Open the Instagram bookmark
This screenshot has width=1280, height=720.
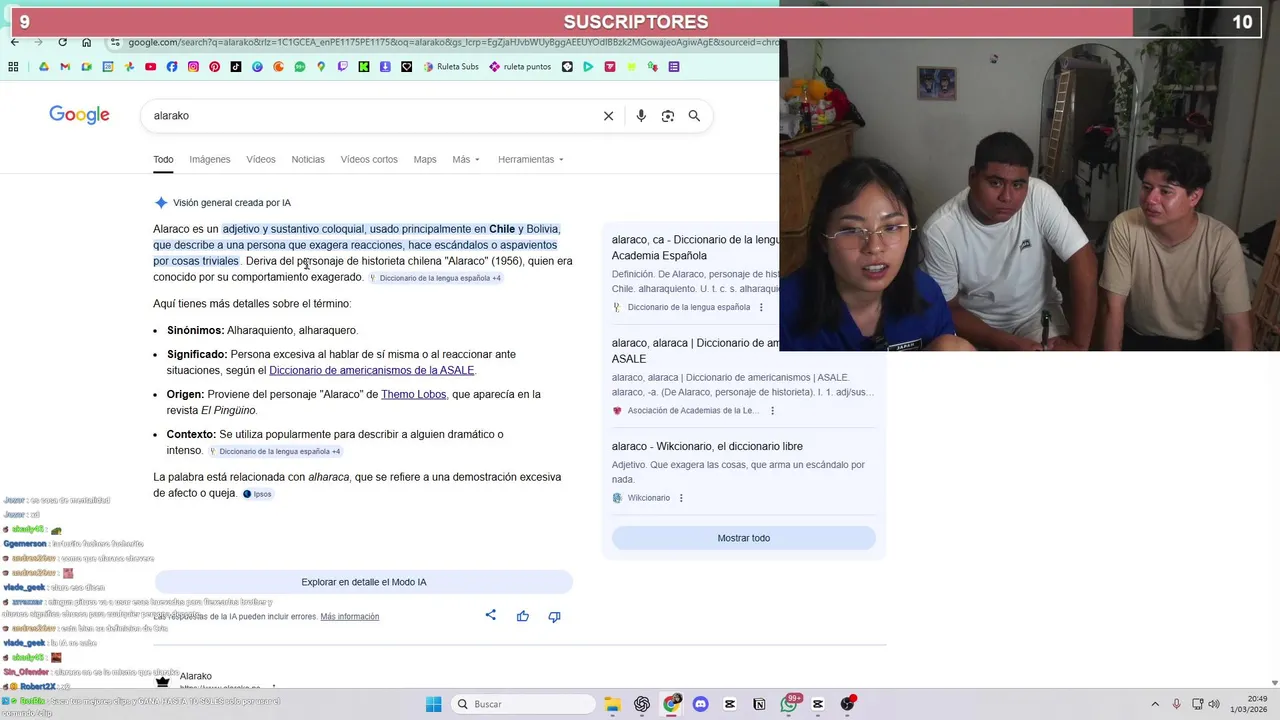pyautogui.click(x=193, y=67)
